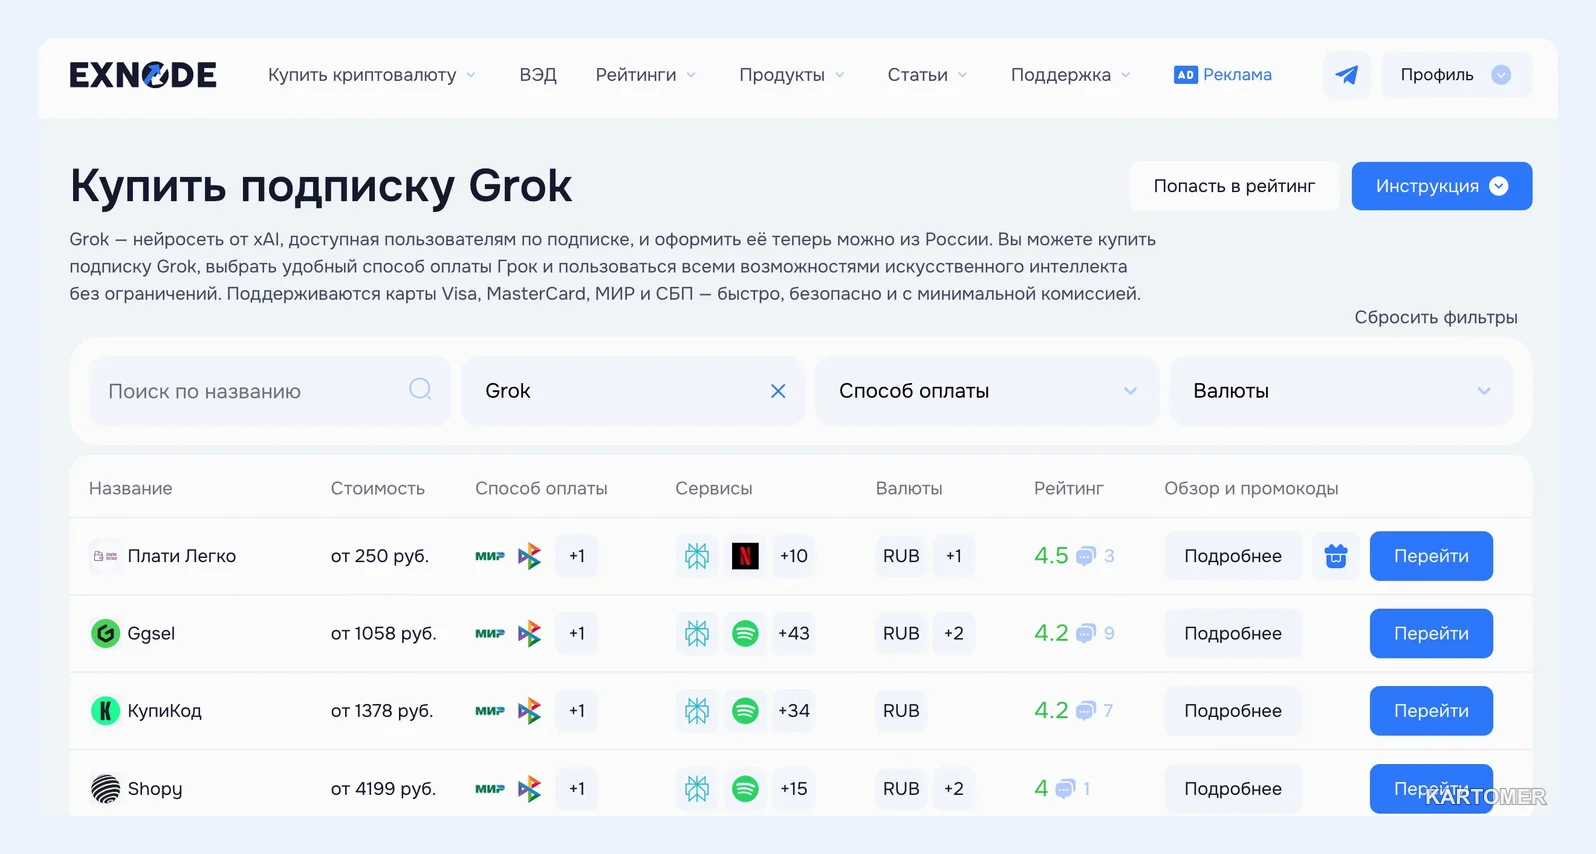Click Сбросить фильтры link
Viewport: 1596px width, 854px height.
click(x=1436, y=317)
